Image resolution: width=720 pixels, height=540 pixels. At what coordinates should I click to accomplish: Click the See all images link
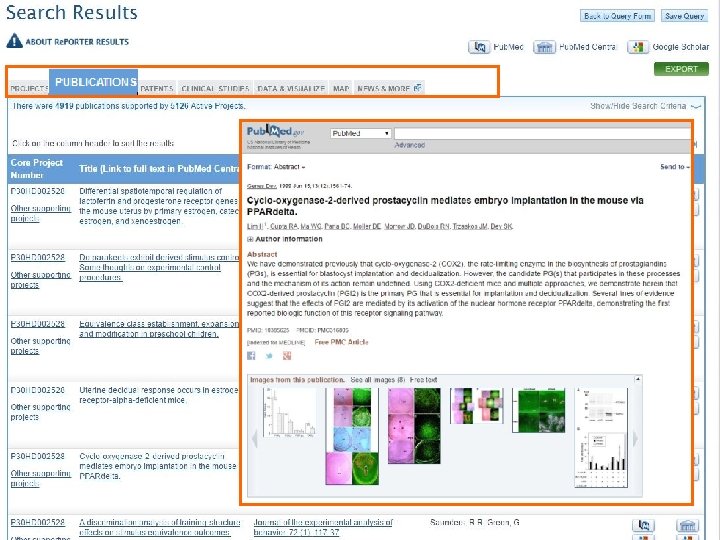click(377, 380)
